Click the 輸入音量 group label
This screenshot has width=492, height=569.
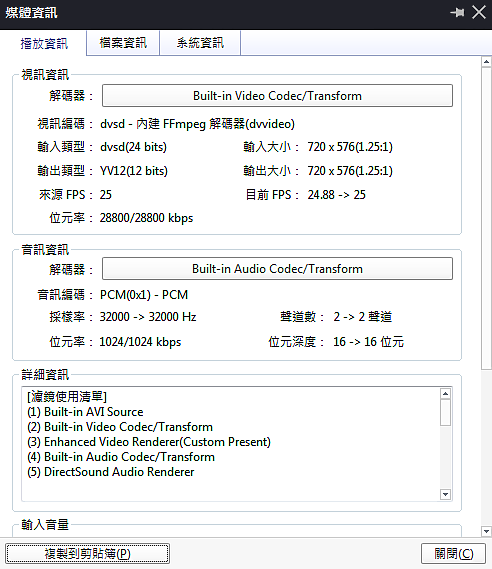coord(45,525)
